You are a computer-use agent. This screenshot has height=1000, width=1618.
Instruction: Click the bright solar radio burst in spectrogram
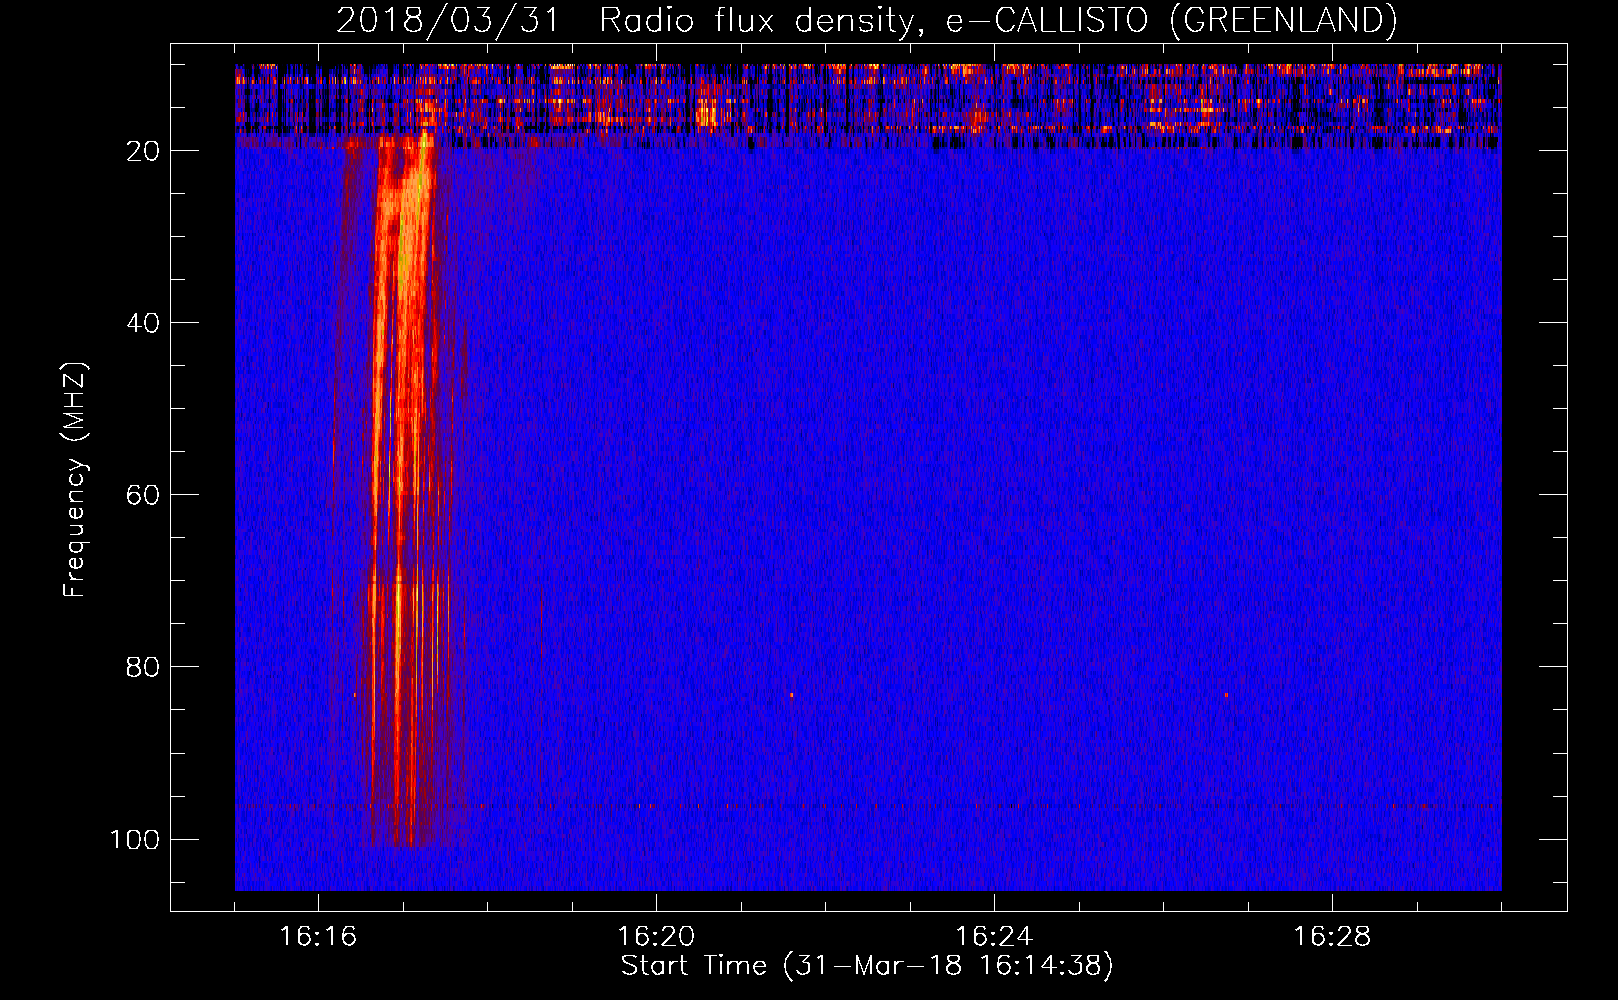pyautogui.click(x=402, y=490)
